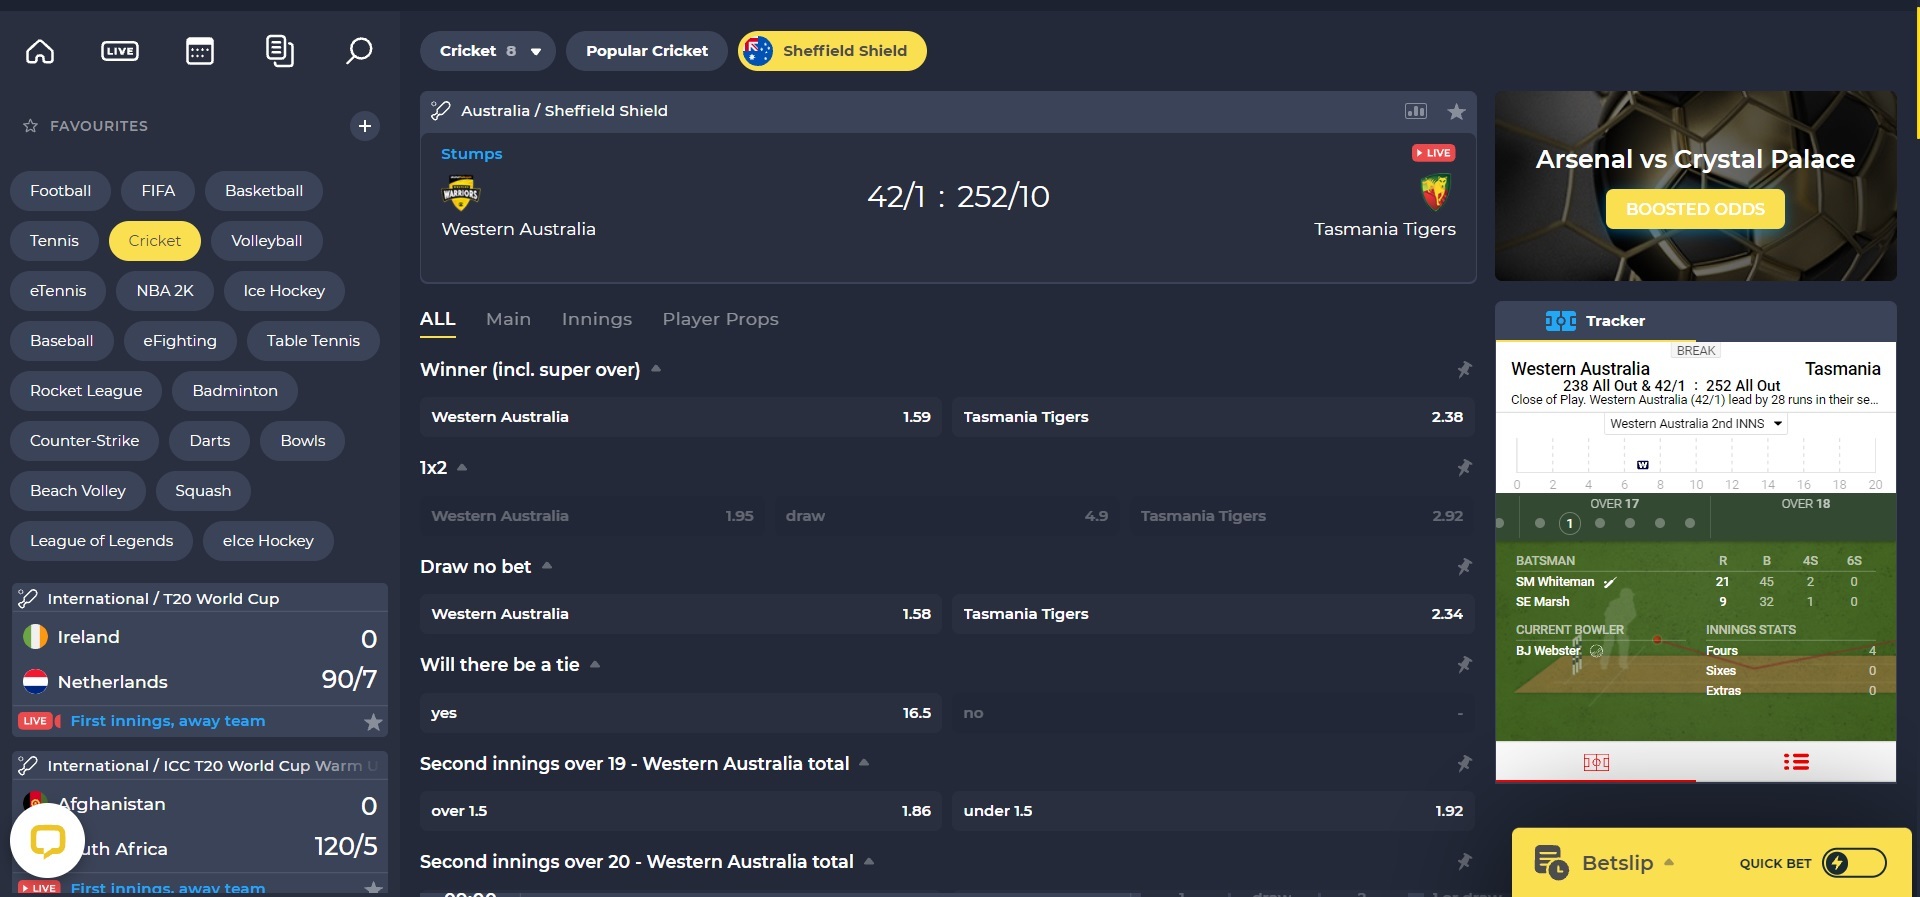Screen dimensions: 1920x897
Task: Bet Tasmania Tigers winner at 2.38
Action: (1213, 417)
